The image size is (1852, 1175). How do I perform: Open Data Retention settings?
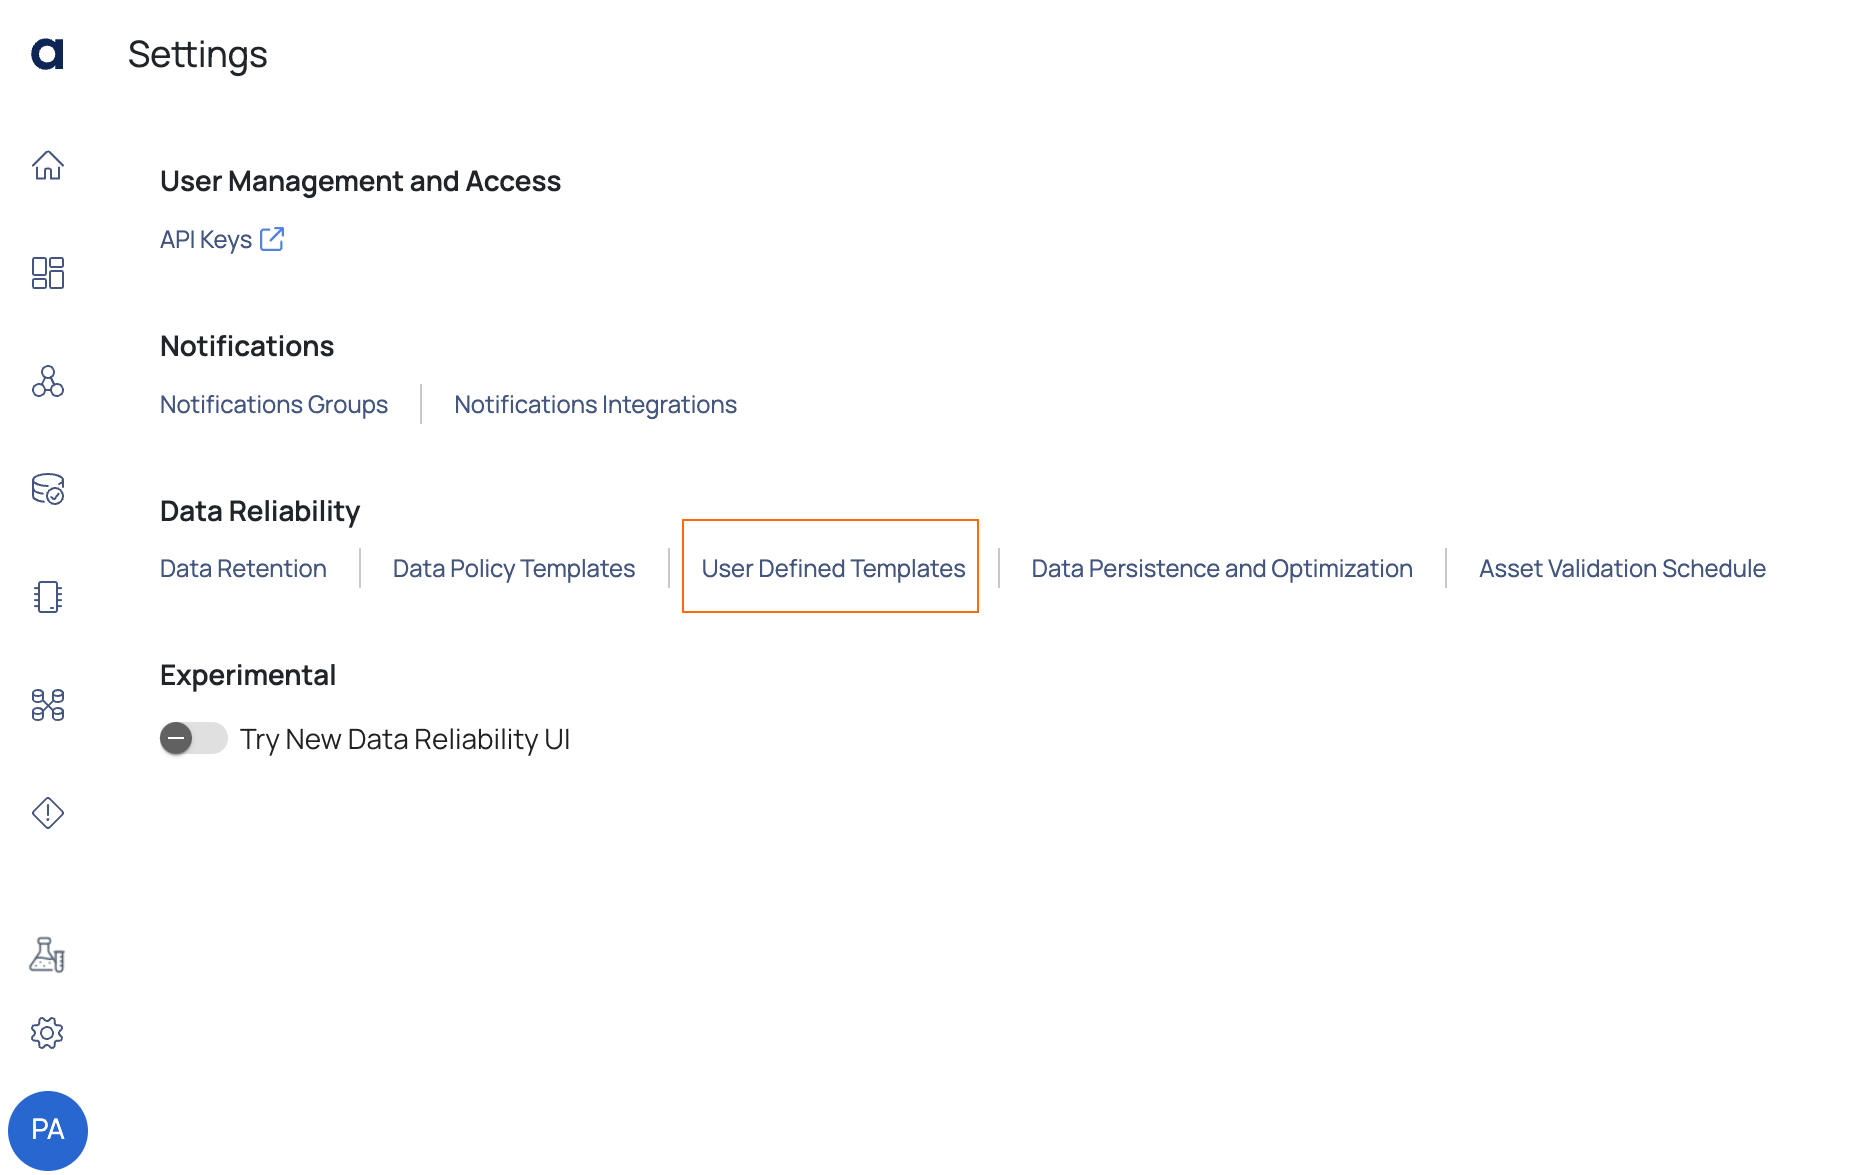coord(243,569)
